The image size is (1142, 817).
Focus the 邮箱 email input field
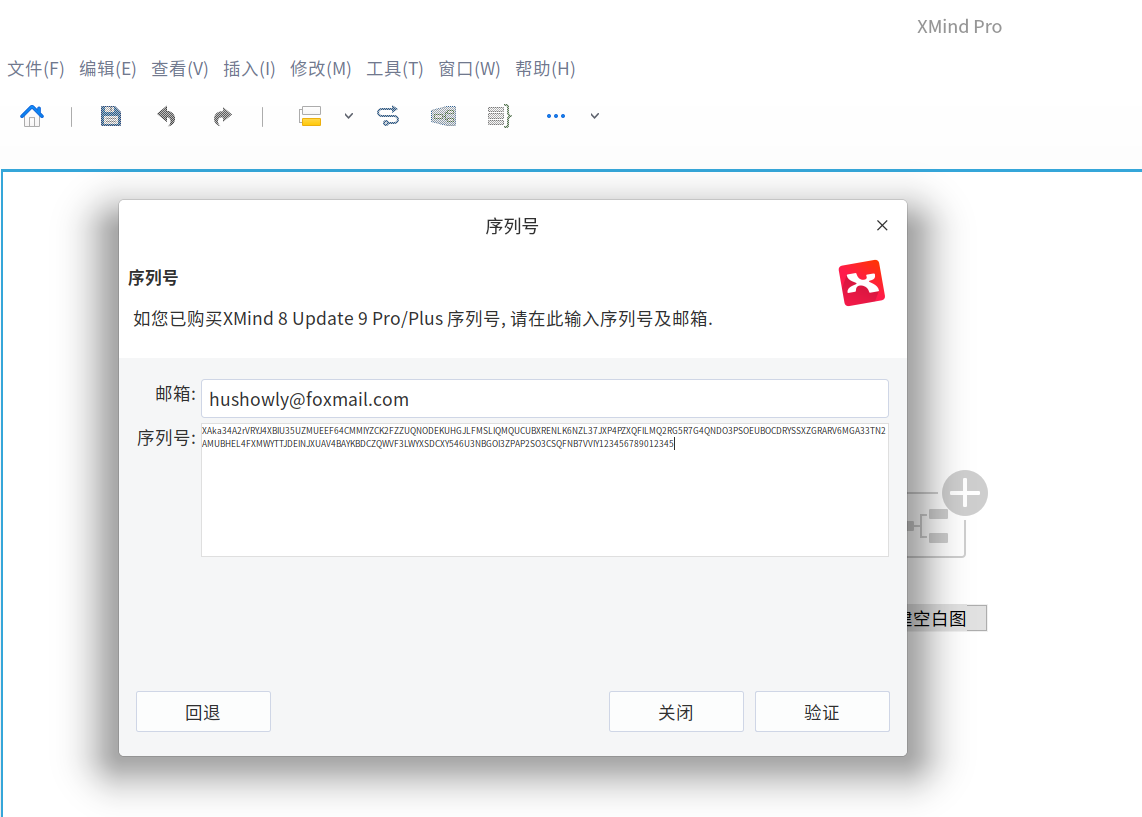coord(545,399)
